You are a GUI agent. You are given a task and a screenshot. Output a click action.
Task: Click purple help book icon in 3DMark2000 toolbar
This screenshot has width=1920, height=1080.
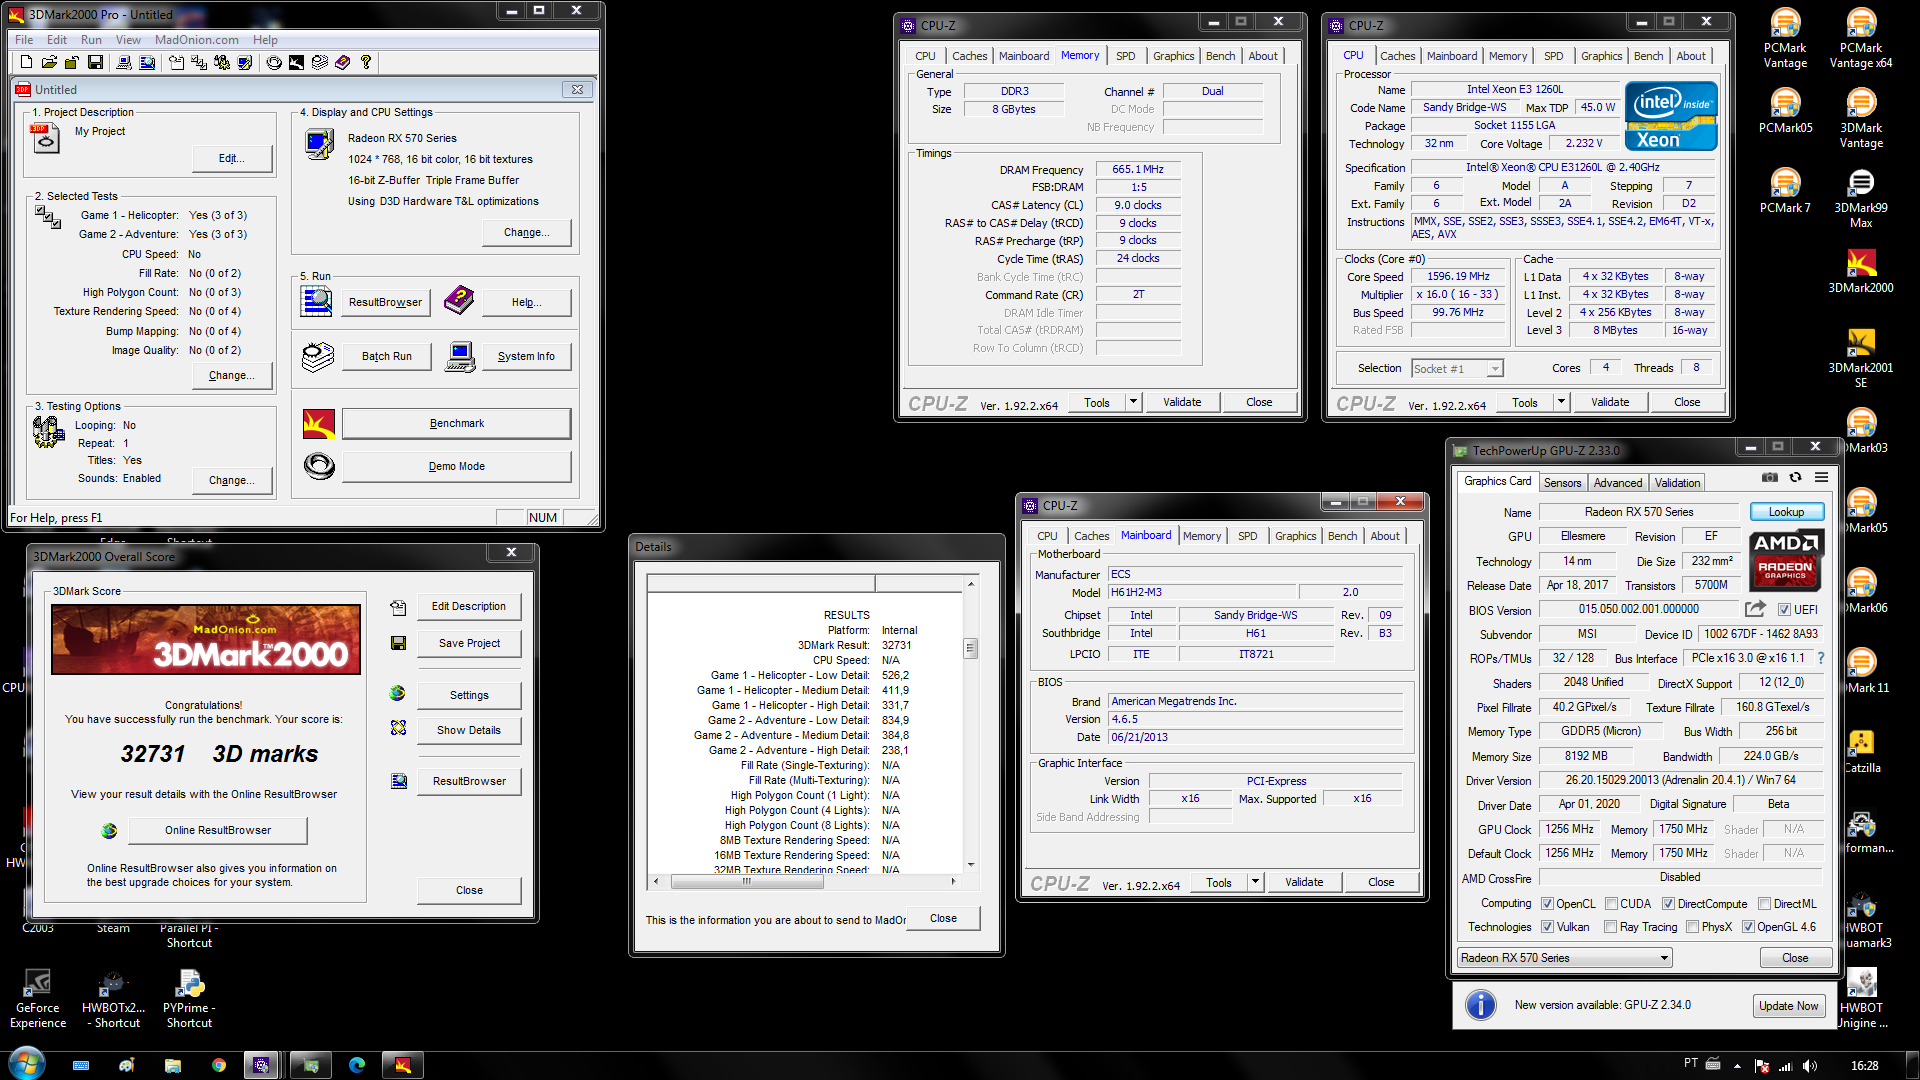[x=342, y=62]
